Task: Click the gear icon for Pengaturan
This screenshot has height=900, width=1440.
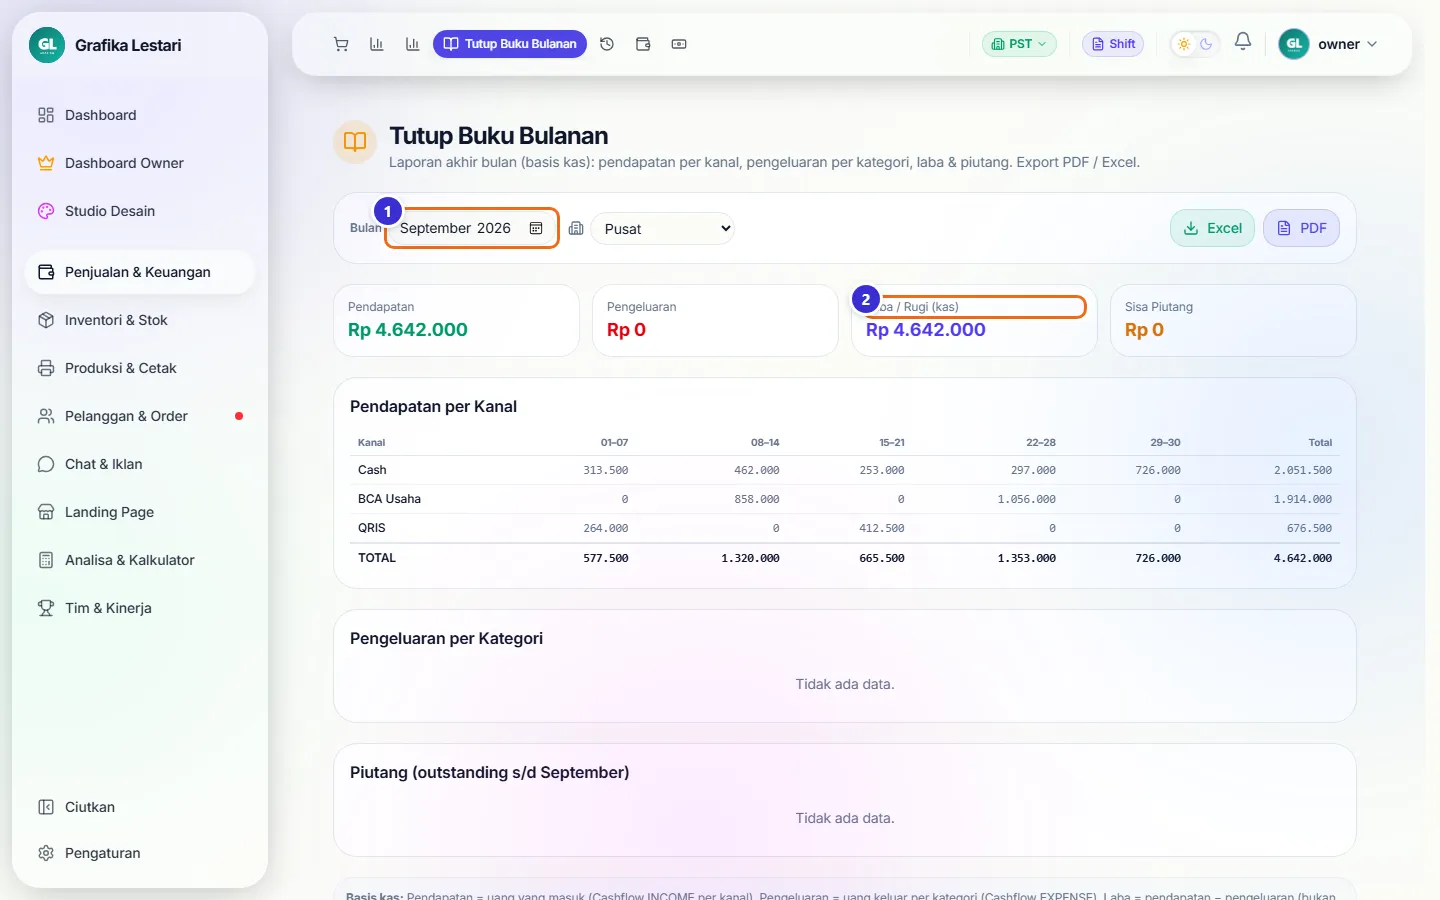Action: (46, 853)
